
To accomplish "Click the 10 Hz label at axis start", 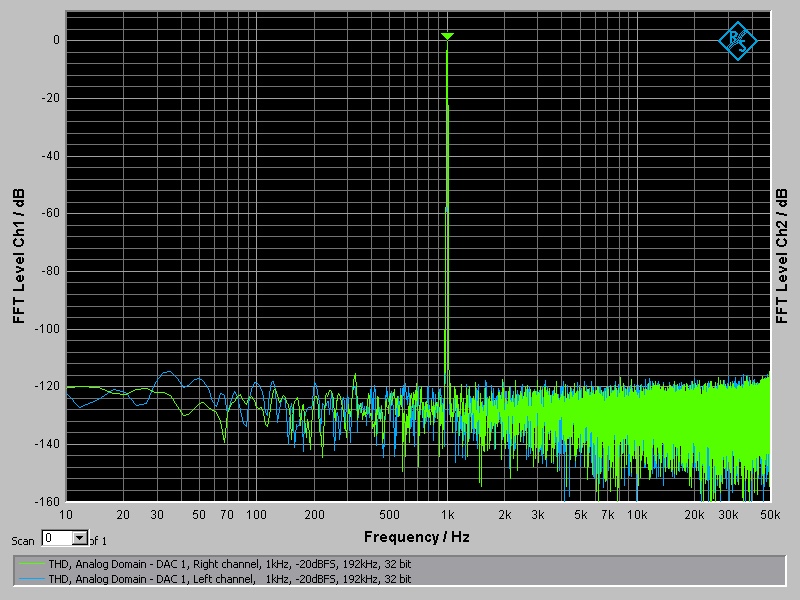I will point(66,515).
